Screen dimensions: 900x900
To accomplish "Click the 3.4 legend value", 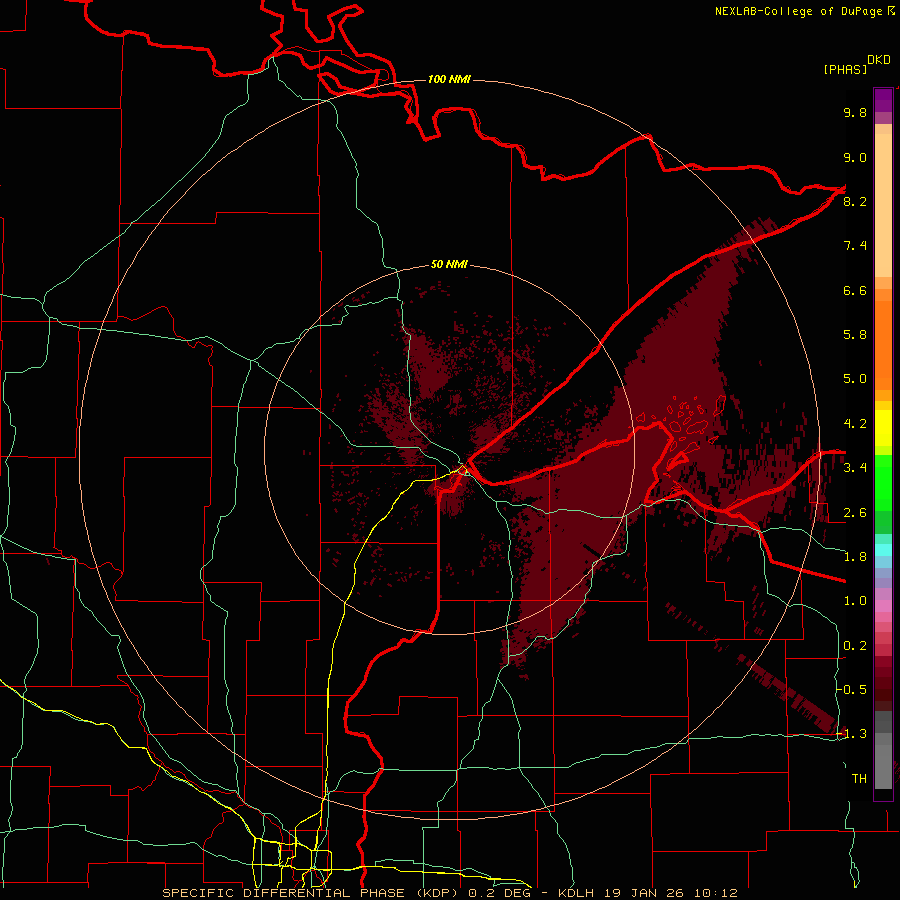I will (x=855, y=468).
